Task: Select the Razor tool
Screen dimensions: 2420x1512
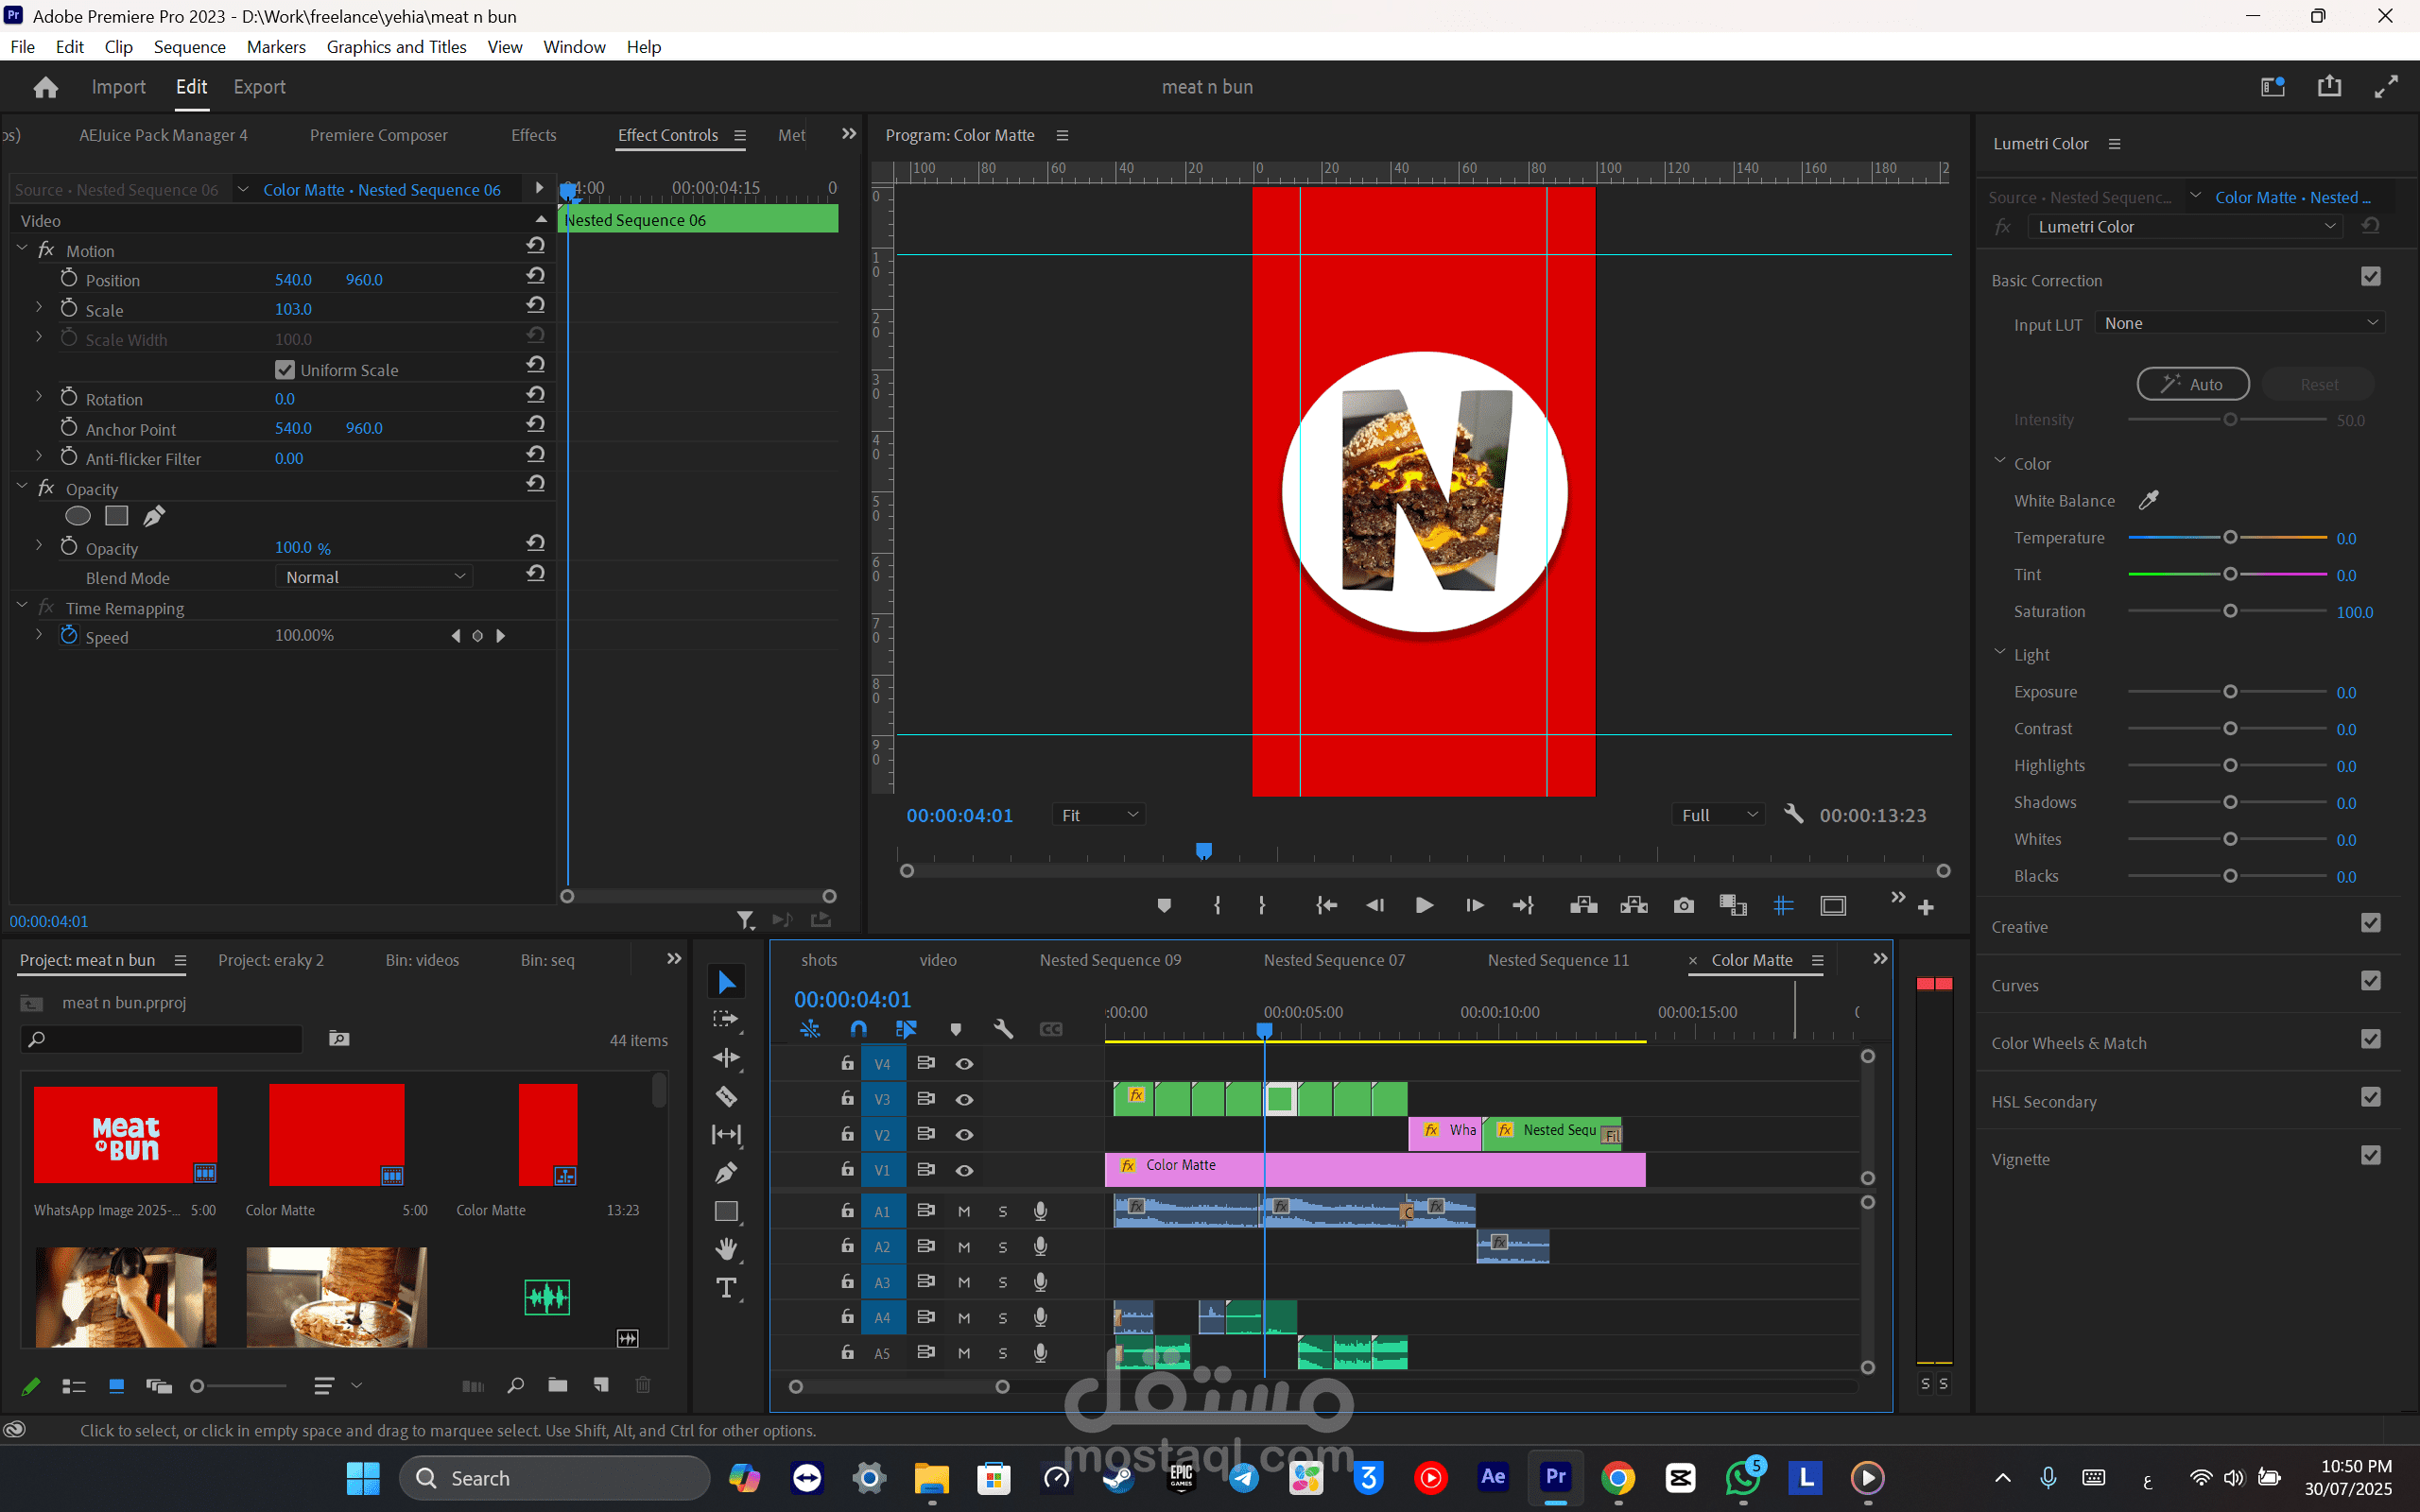Action: tap(726, 1097)
